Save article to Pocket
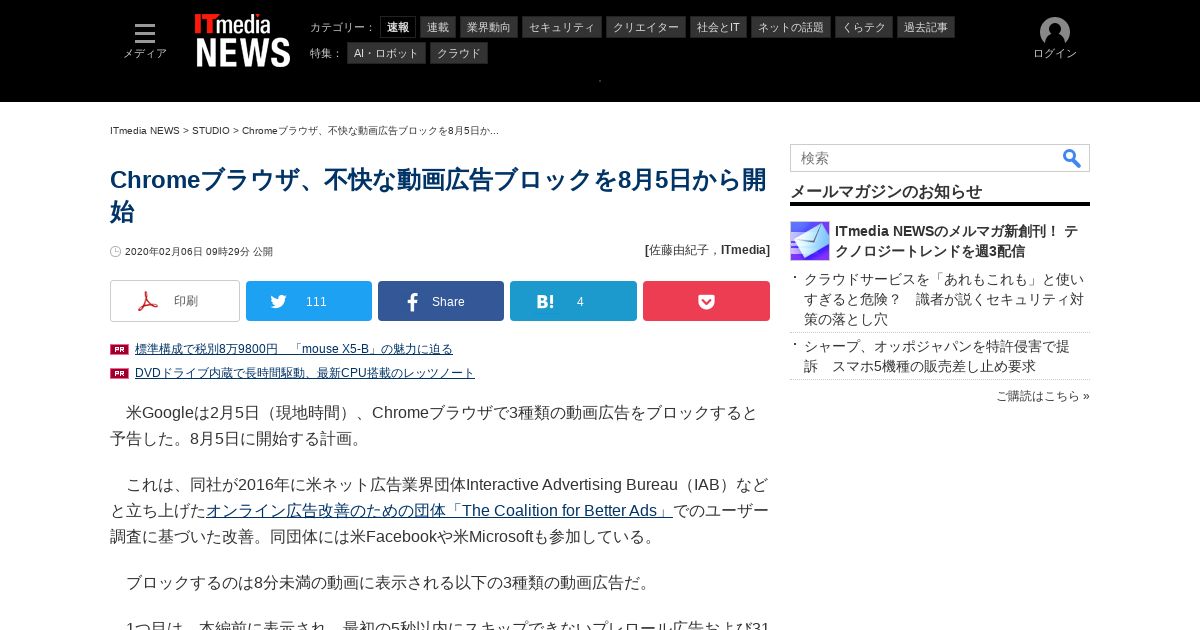1200x630 pixels. (706, 301)
